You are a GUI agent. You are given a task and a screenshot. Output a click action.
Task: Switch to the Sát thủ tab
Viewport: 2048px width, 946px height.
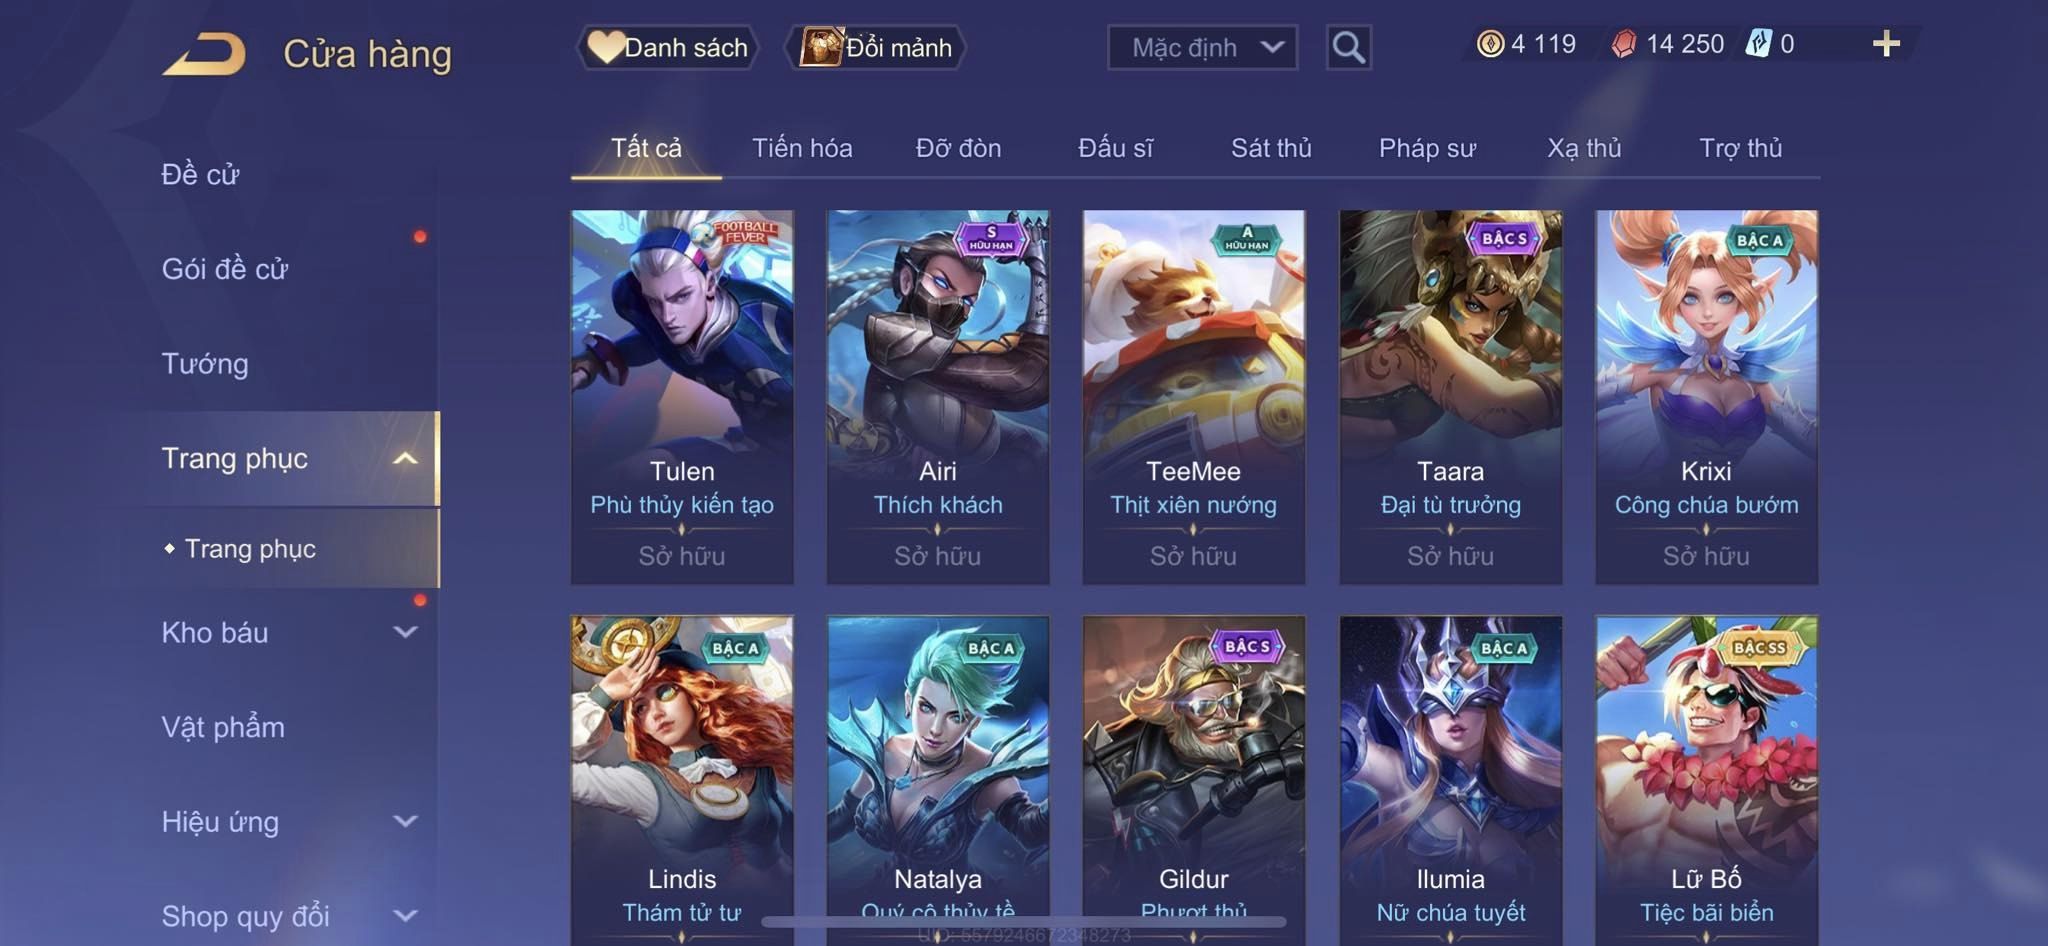pos(1271,148)
